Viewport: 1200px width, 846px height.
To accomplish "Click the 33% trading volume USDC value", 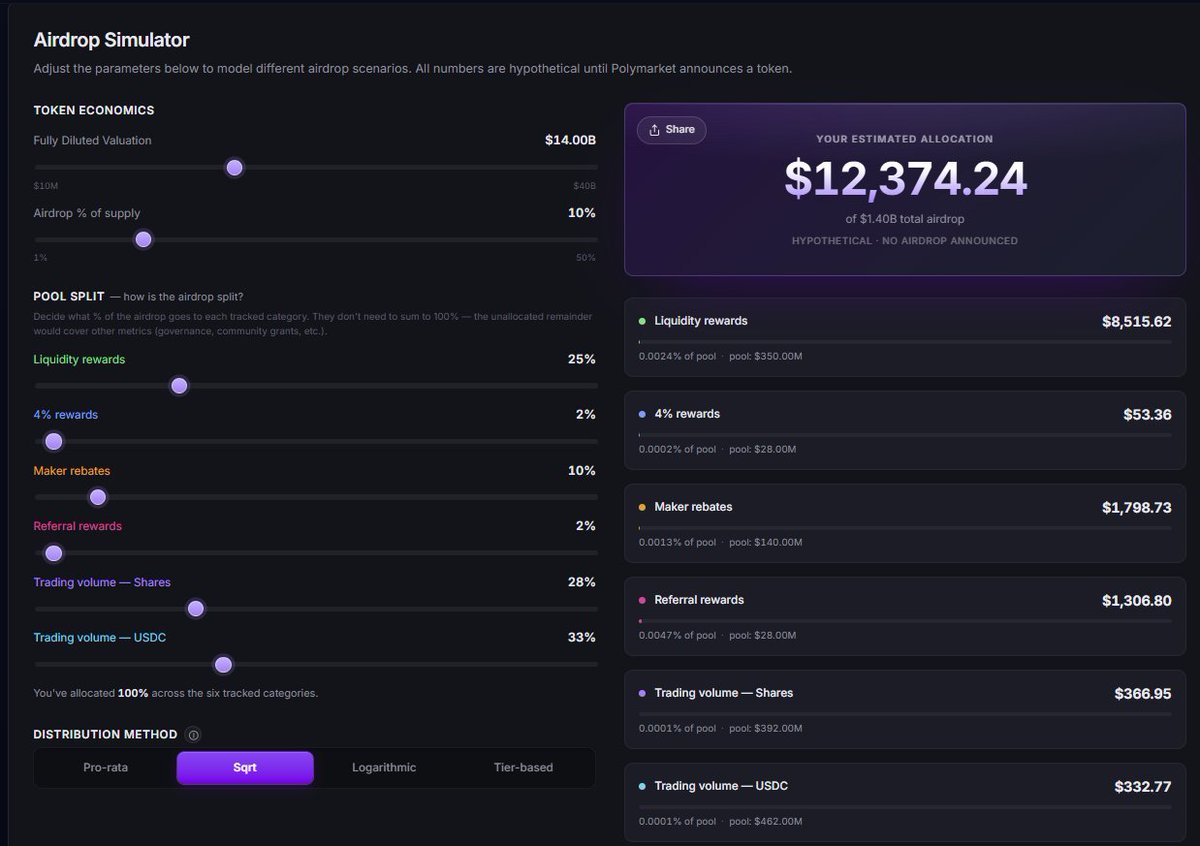I will click(x=581, y=637).
